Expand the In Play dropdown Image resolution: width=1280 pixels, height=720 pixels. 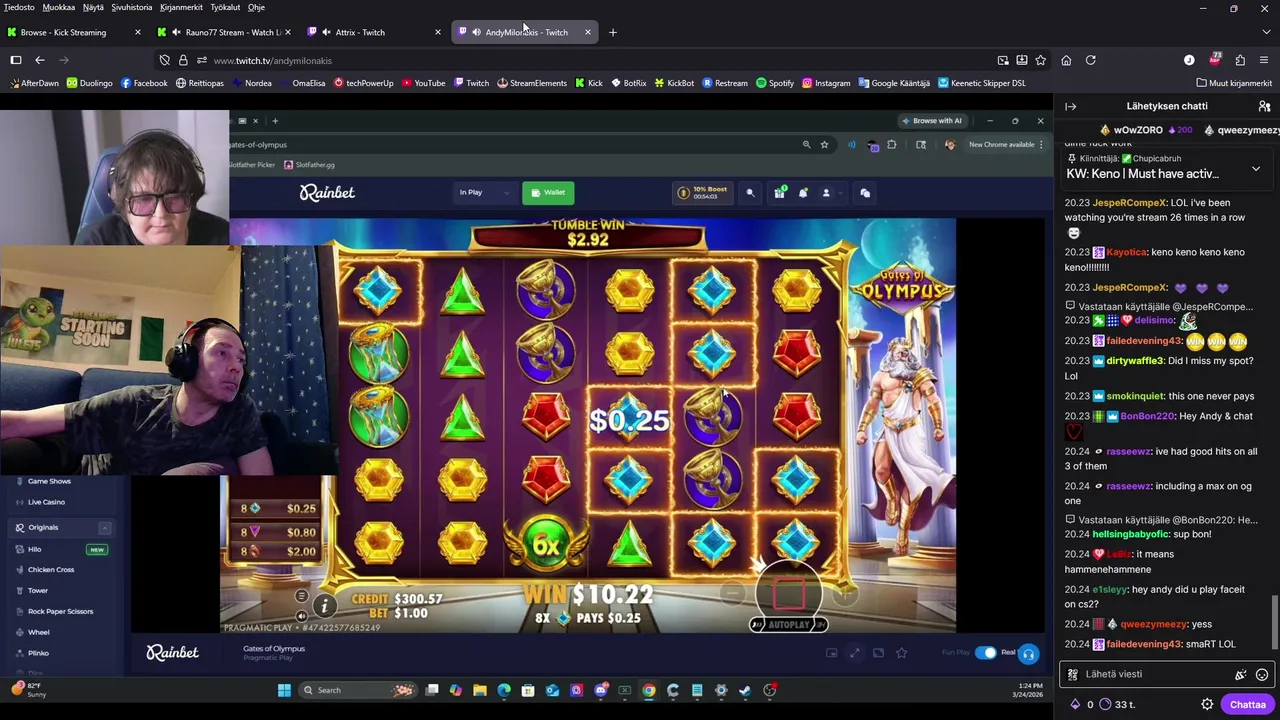484,192
